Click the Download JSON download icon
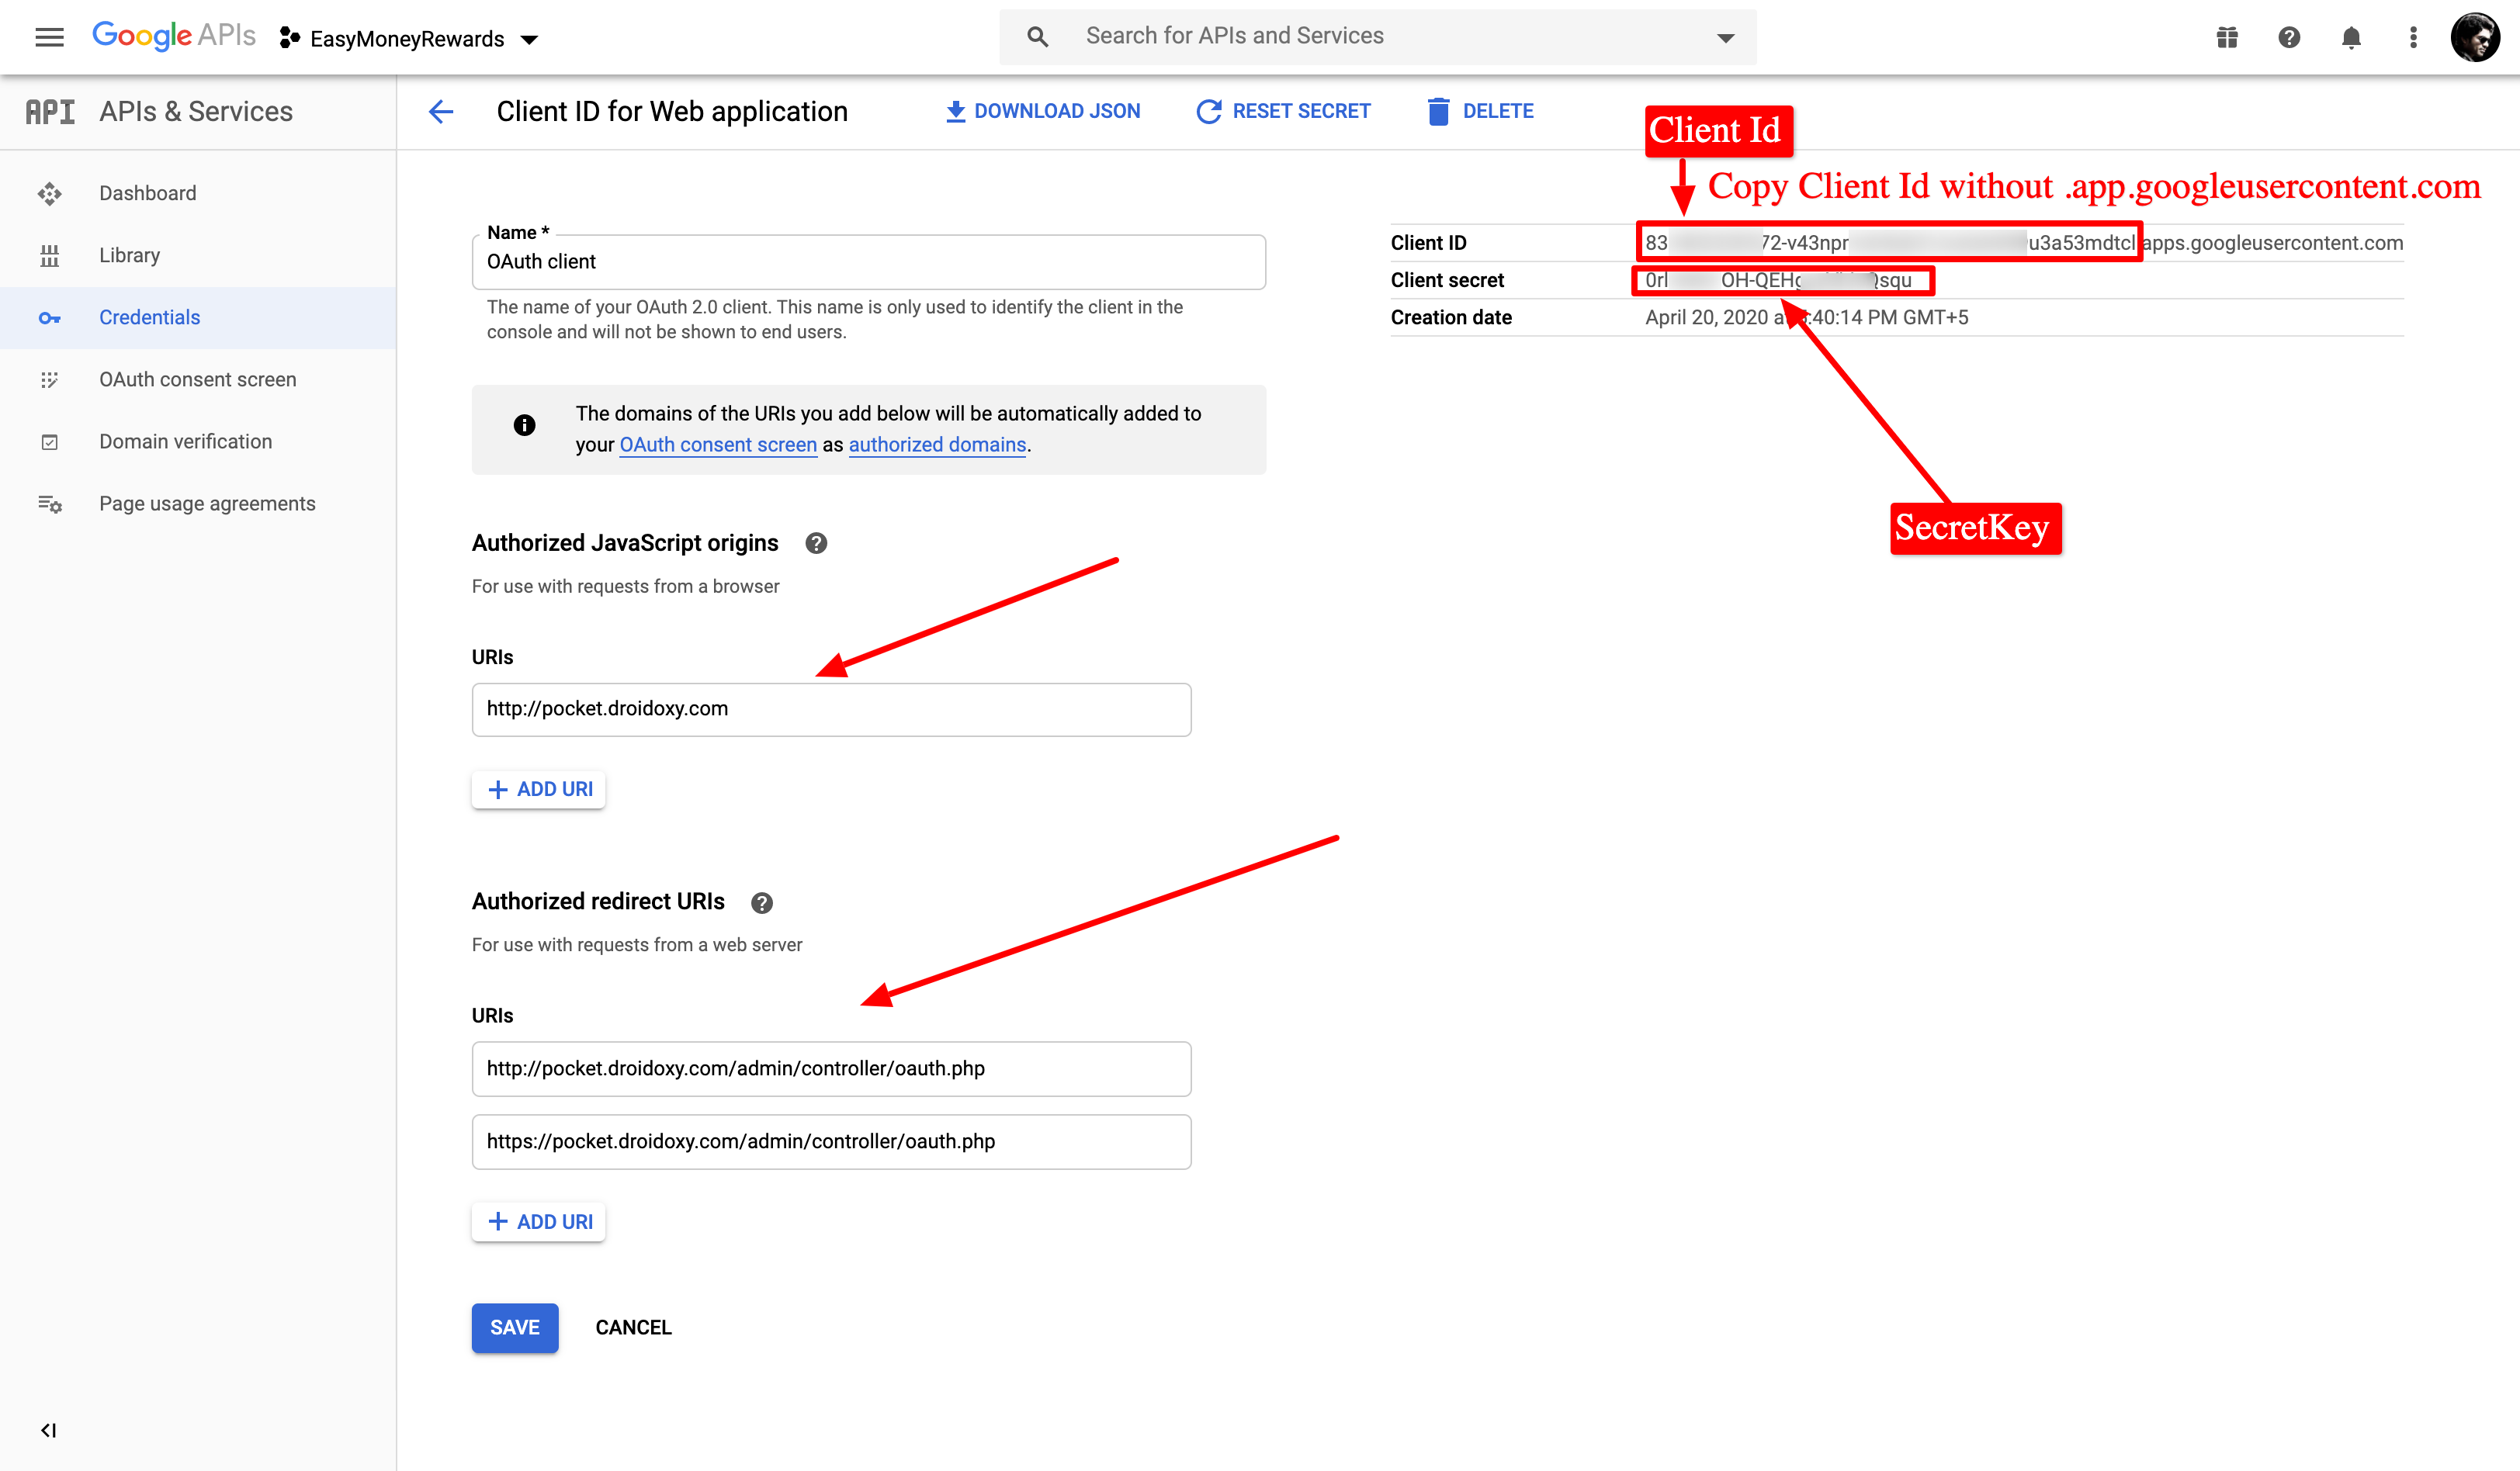 955,110
